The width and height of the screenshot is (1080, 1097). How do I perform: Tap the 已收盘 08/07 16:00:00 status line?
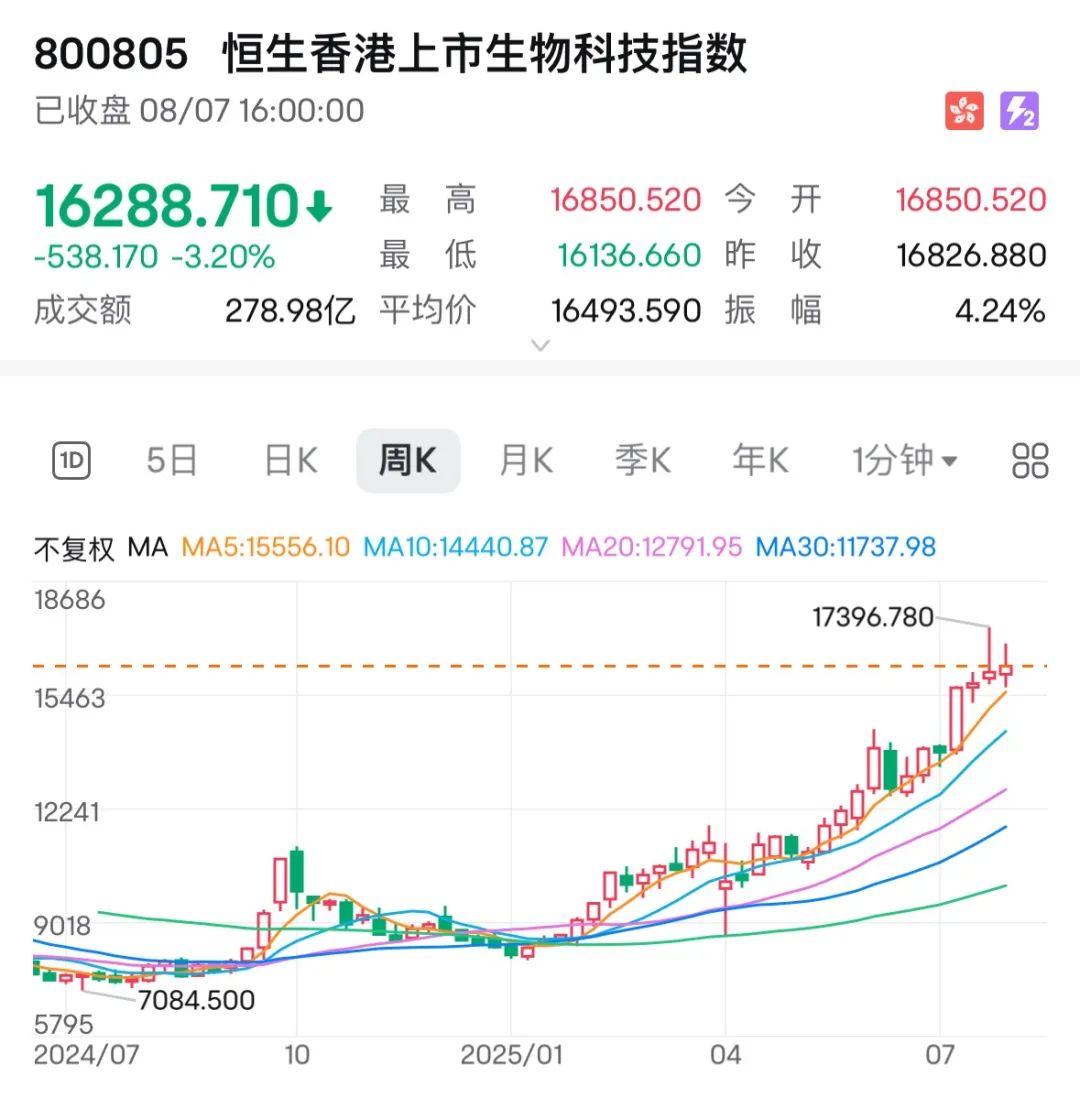click(199, 111)
